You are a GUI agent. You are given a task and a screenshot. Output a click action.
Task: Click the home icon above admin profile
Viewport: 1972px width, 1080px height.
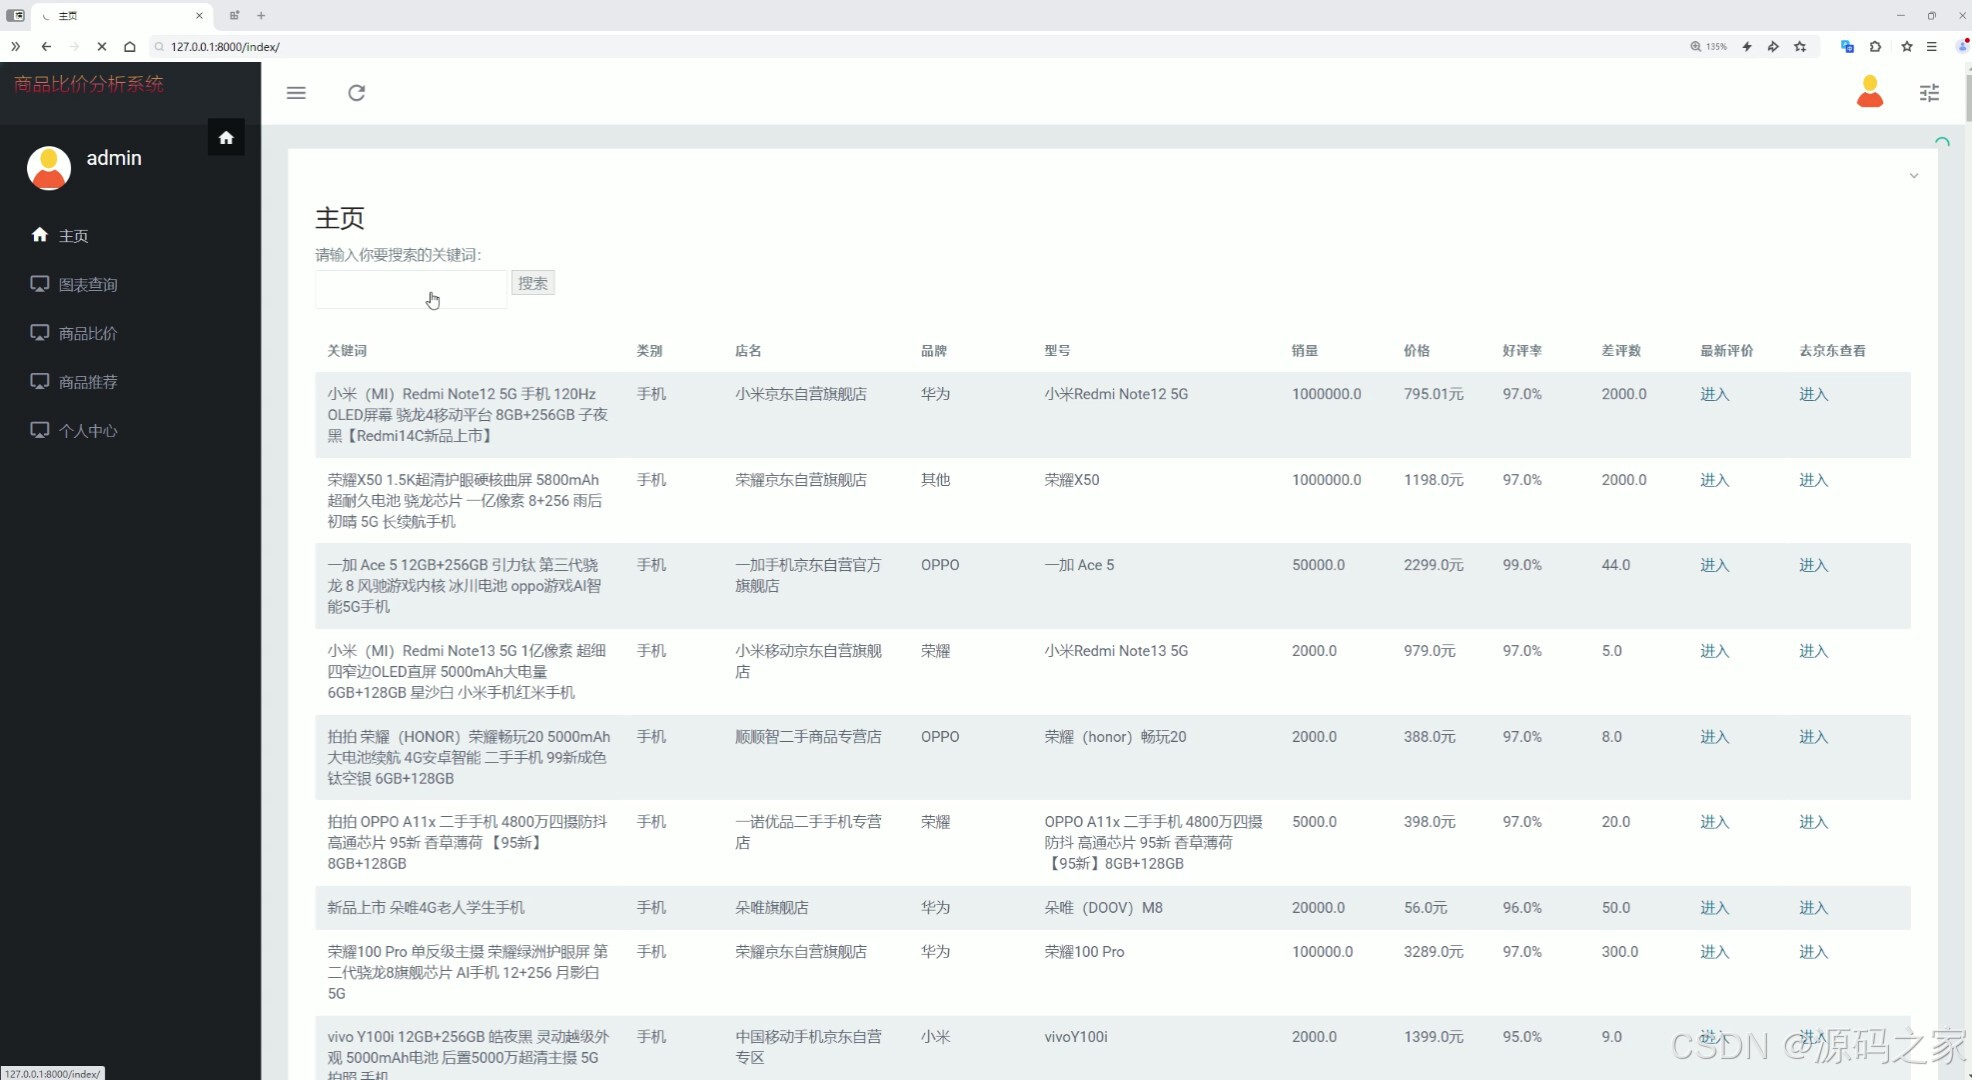pyautogui.click(x=226, y=137)
